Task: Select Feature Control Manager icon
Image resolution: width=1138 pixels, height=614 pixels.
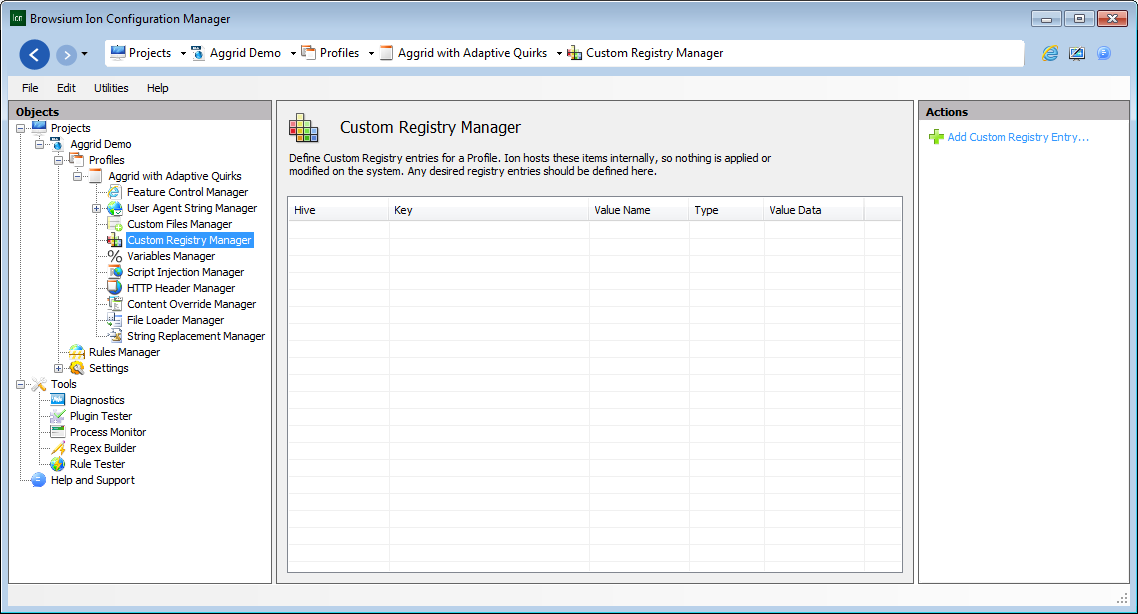Action: point(115,192)
